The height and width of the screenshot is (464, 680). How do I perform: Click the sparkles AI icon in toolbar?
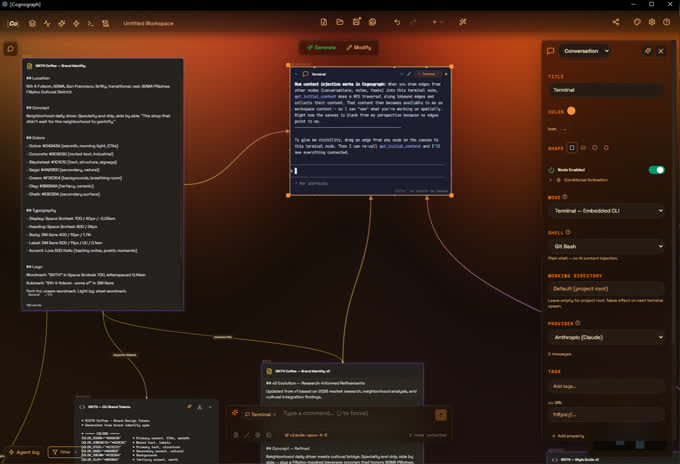click(x=62, y=23)
